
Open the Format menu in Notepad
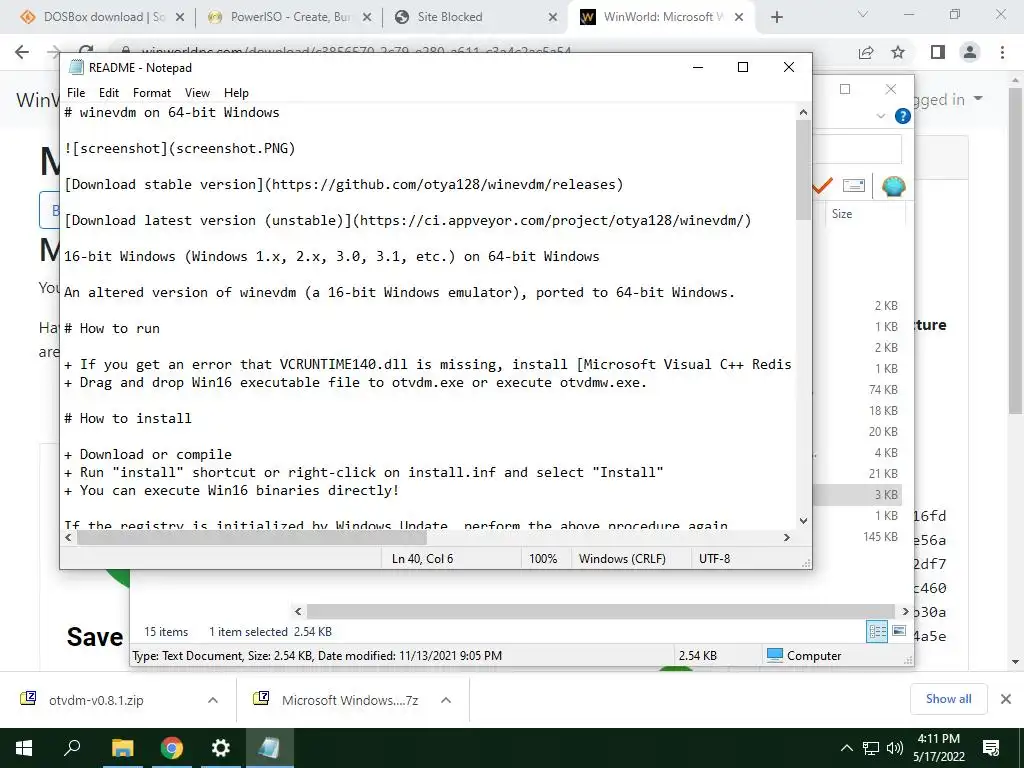152,93
